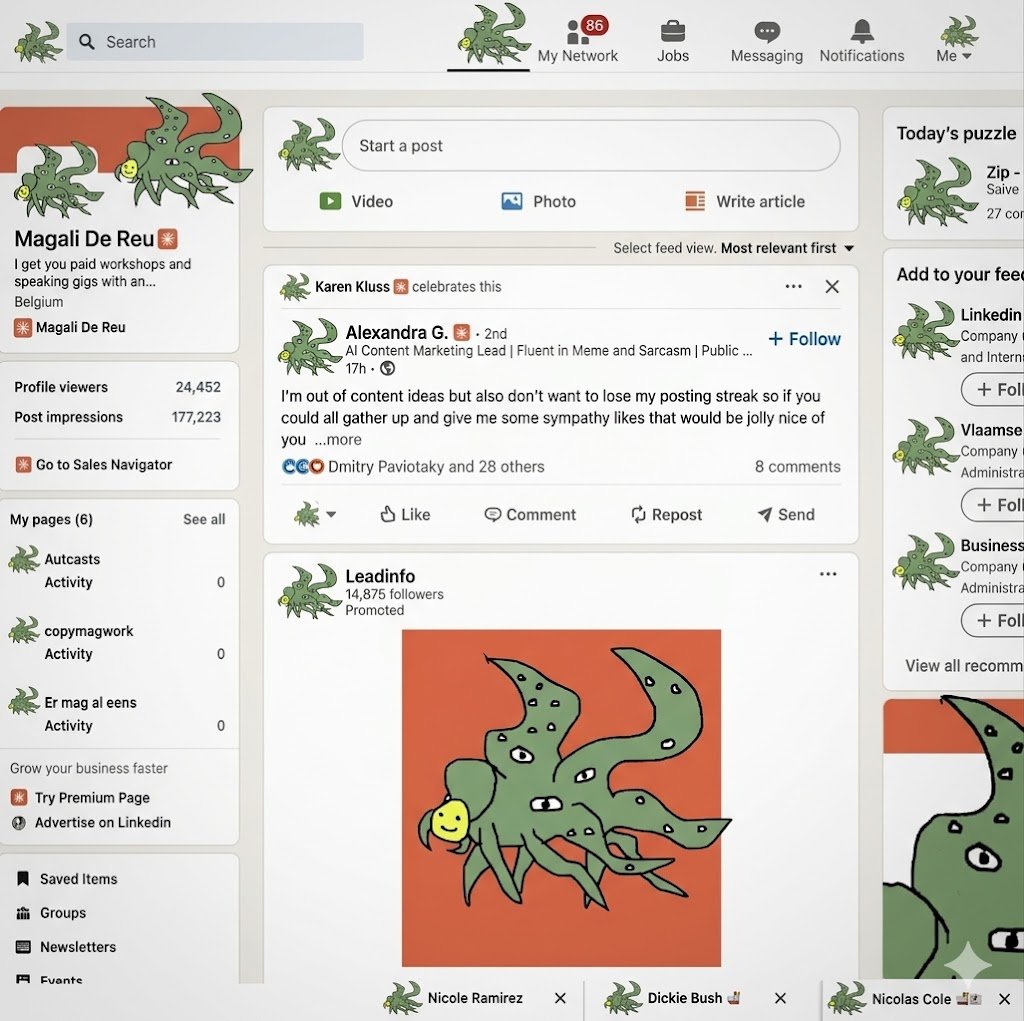The width and height of the screenshot is (1024, 1021).
Task: Follow the Business company suggestion
Action: (x=993, y=620)
